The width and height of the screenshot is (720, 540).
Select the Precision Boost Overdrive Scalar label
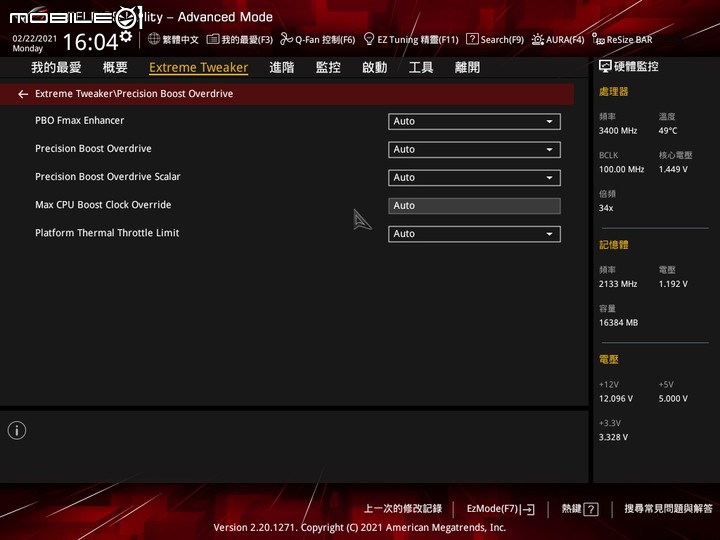coord(107,176)
